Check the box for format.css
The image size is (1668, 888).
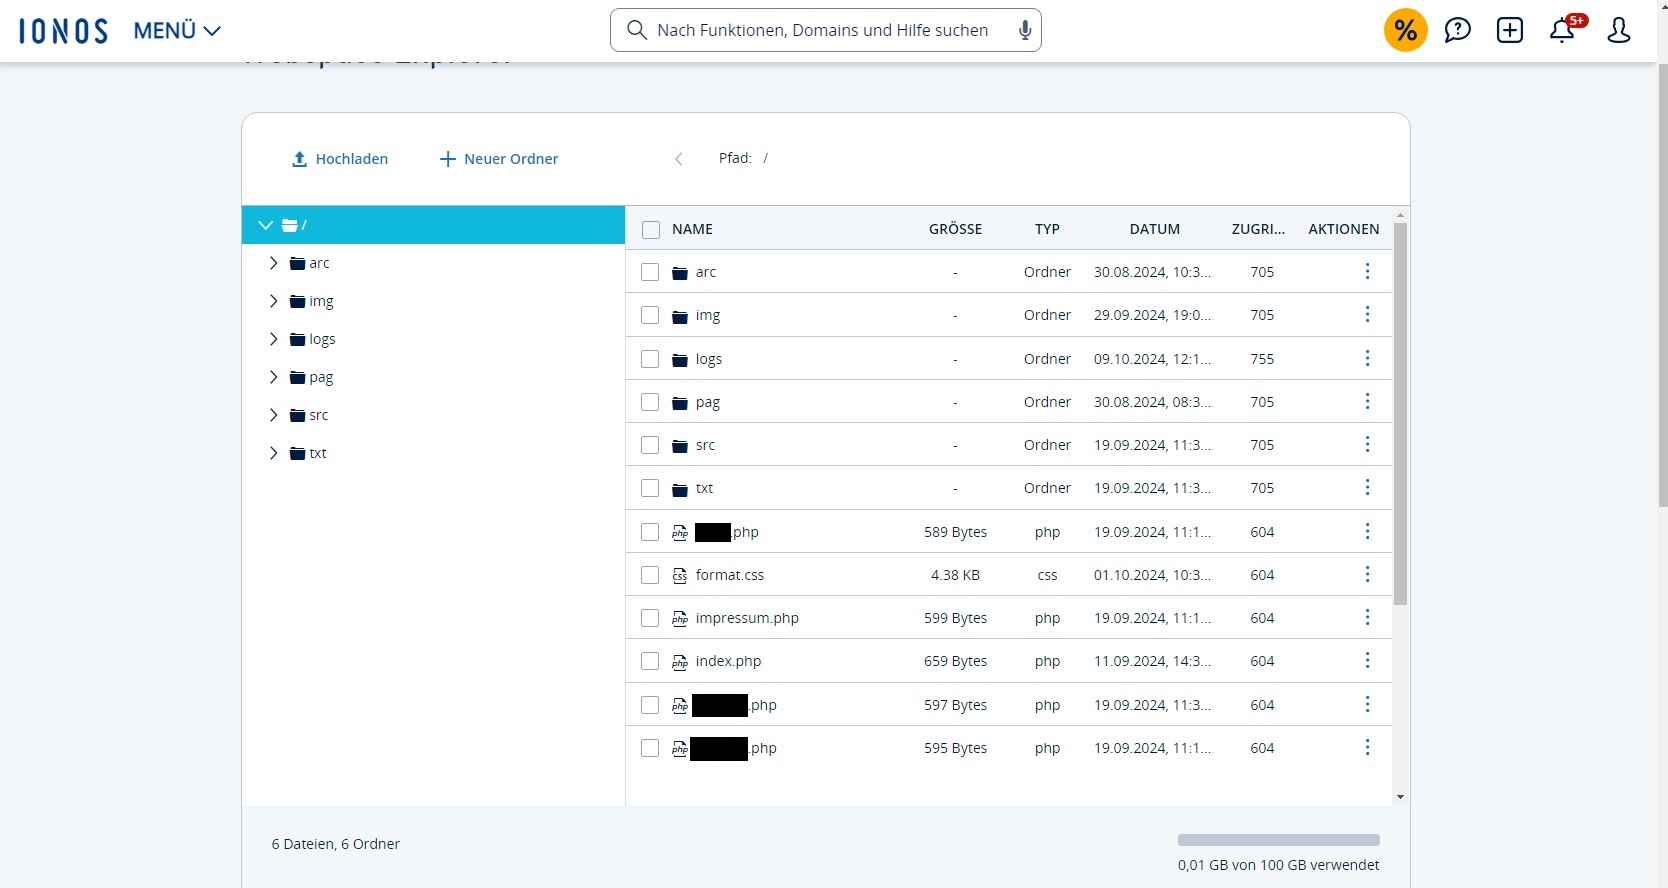click(x=650, y=575)
